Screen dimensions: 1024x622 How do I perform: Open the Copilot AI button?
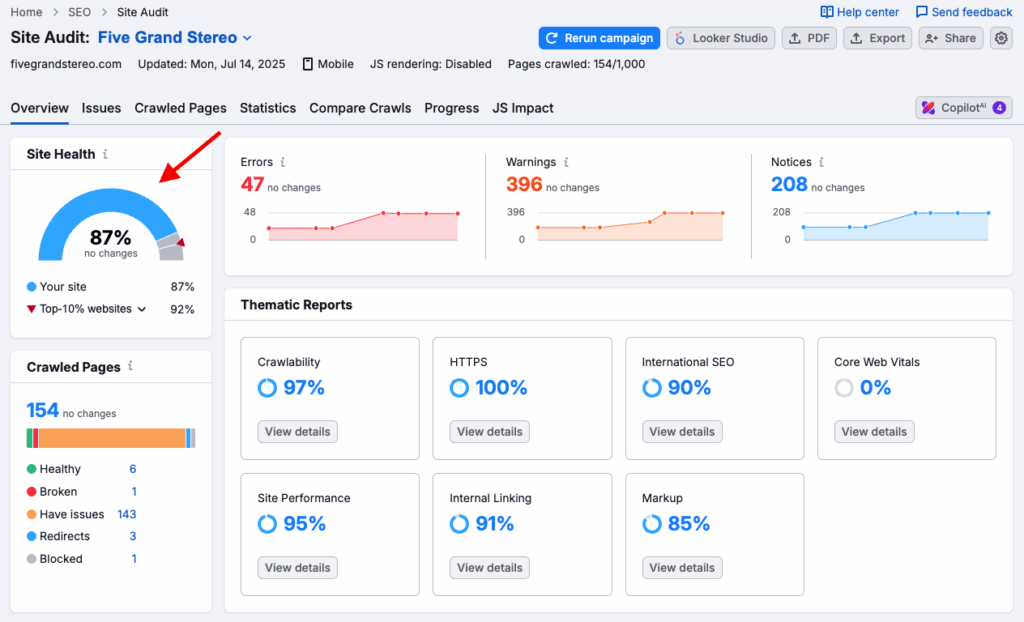click(964, 108)
